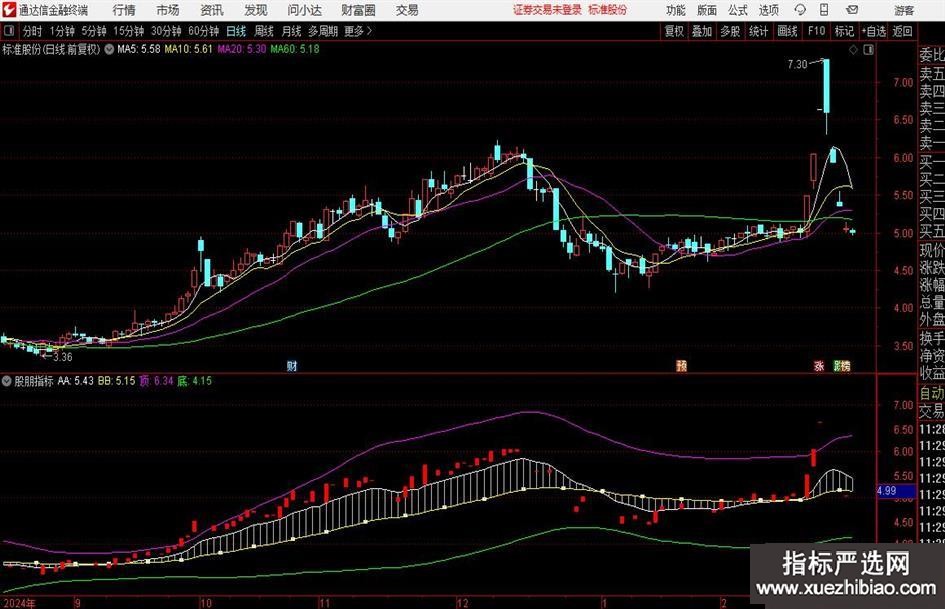Click the MA60: 5.18 value label
945x609 pixels.
295,49
